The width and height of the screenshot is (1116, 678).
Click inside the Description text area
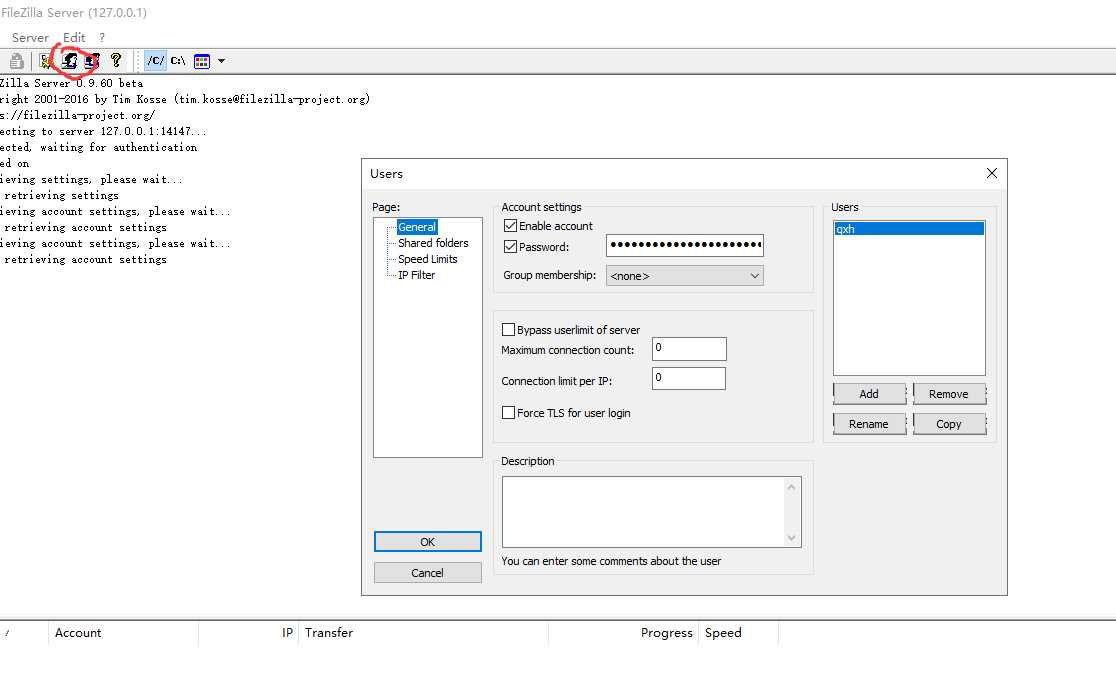tap(643, 512)
